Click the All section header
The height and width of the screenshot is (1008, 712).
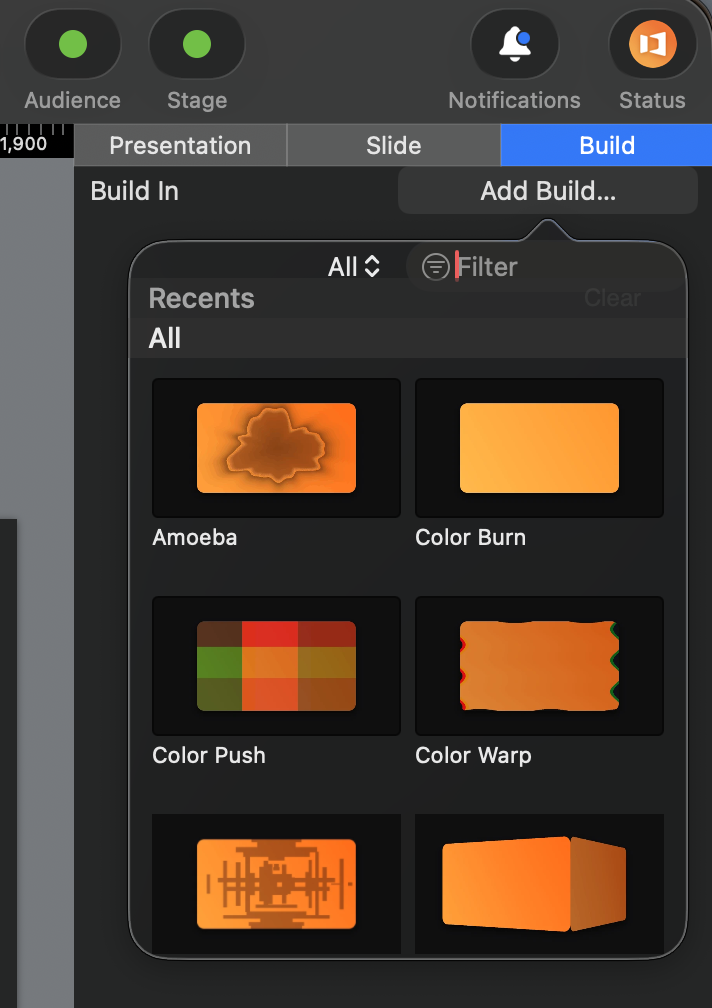[x=165, y=338]
